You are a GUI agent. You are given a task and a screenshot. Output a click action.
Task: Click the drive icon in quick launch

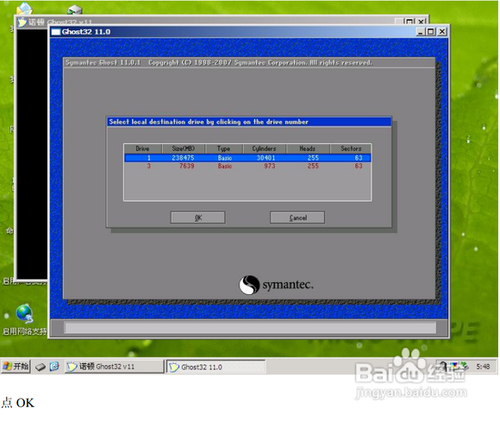pyautogui.click(x=40, y=367)
